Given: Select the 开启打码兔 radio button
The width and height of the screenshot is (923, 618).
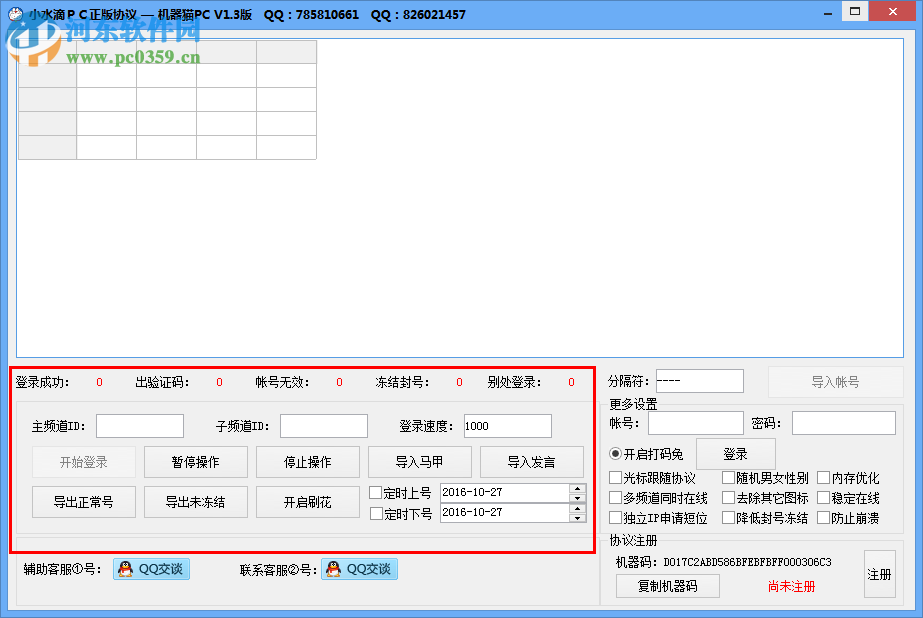Looking at the screenshot, I should (x=613, y=453).
